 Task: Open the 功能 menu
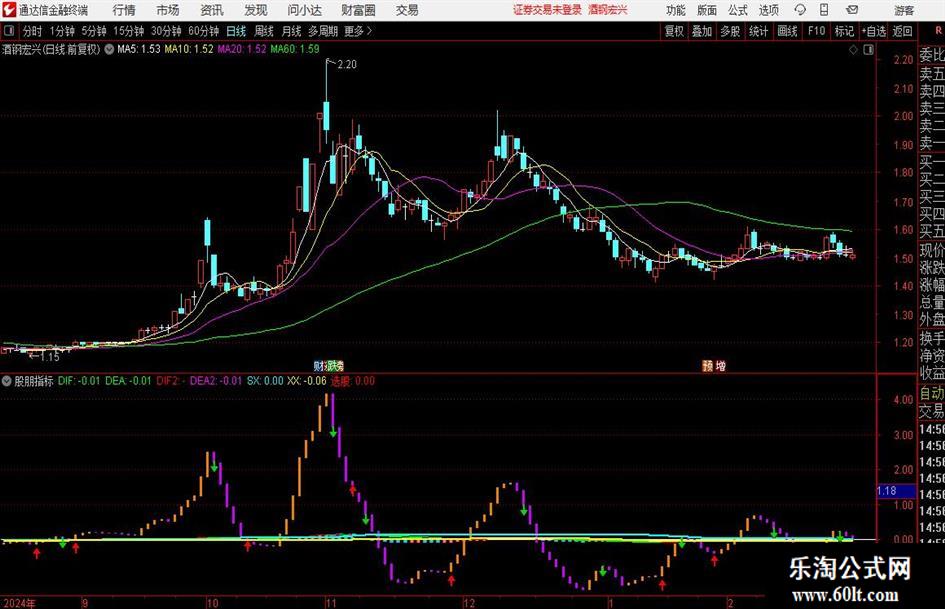(676, 10)
